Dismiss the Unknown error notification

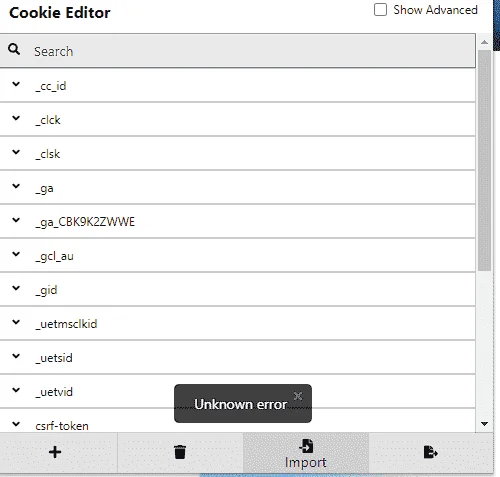click(298, 396)
